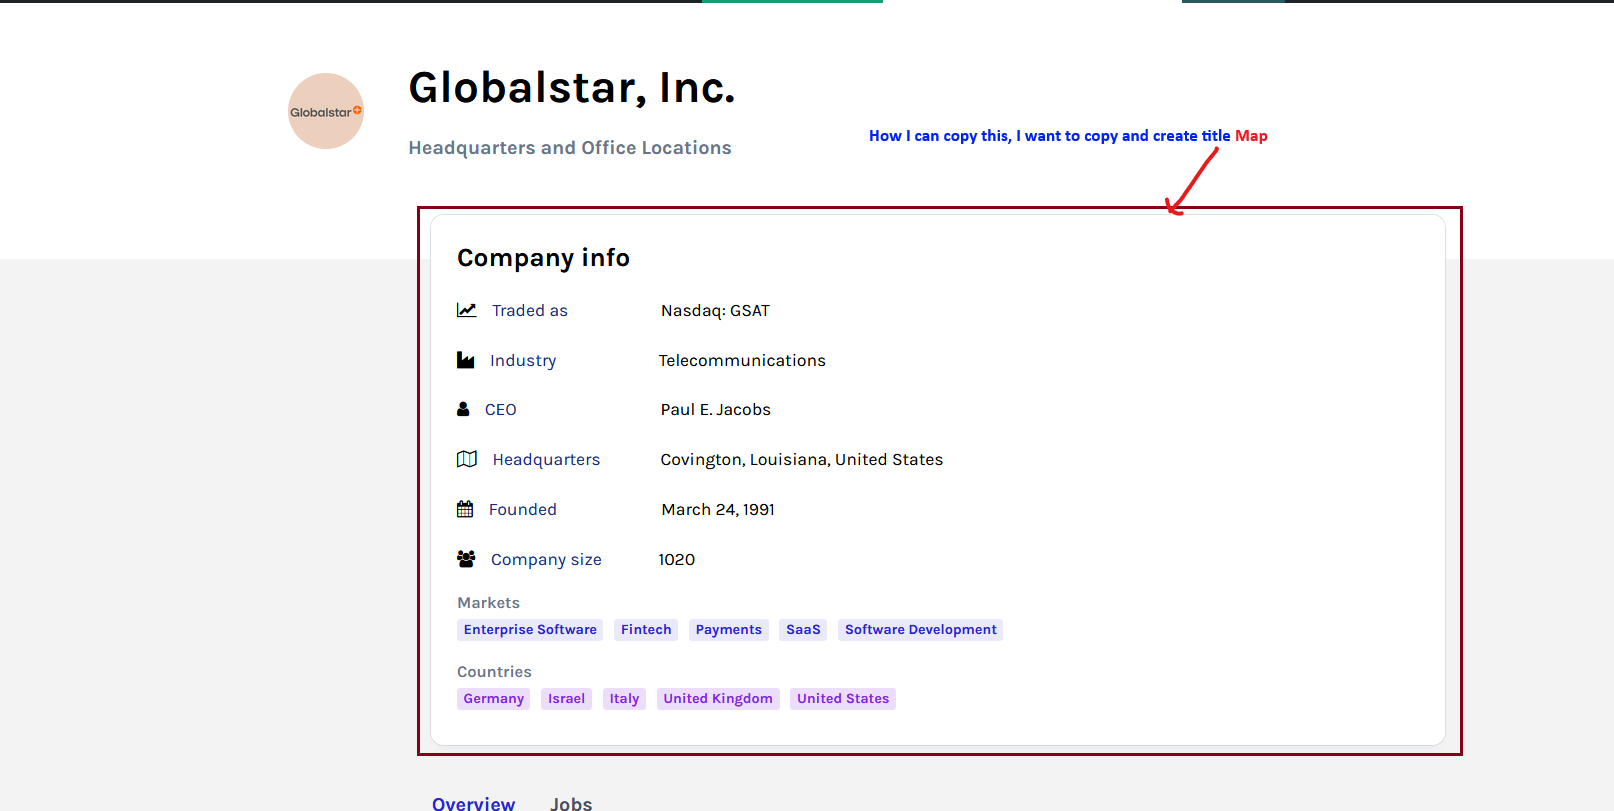The height and width of the screenshot is (811, 1614).
Task: Choose the Italy country tag
Action: click(x=624, y=699)
